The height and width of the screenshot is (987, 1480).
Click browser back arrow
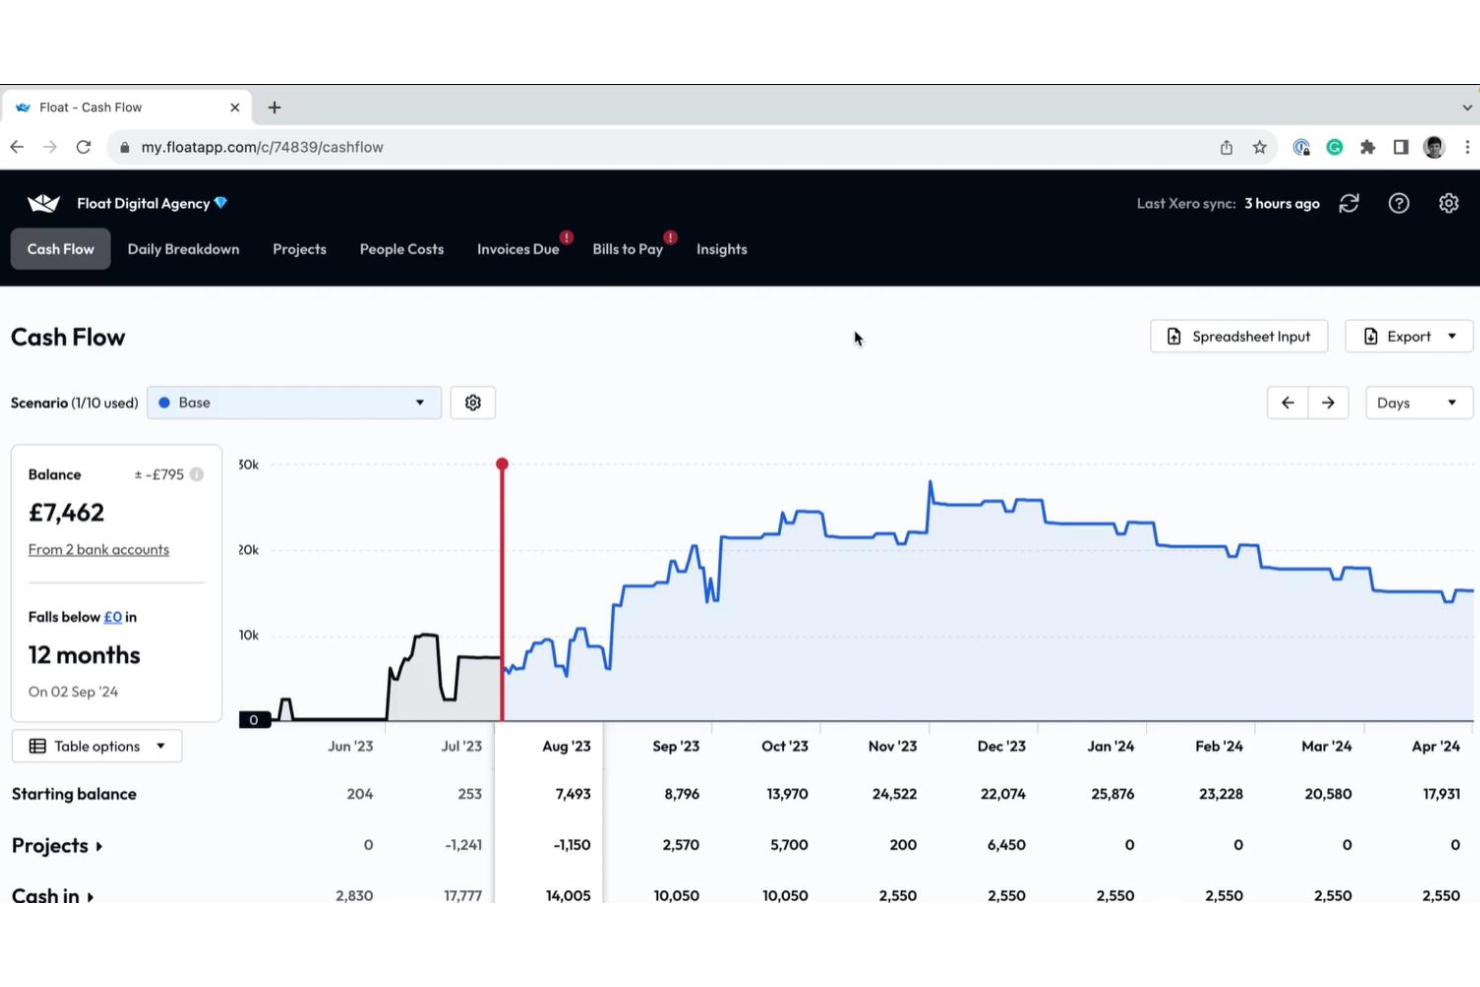17,147
